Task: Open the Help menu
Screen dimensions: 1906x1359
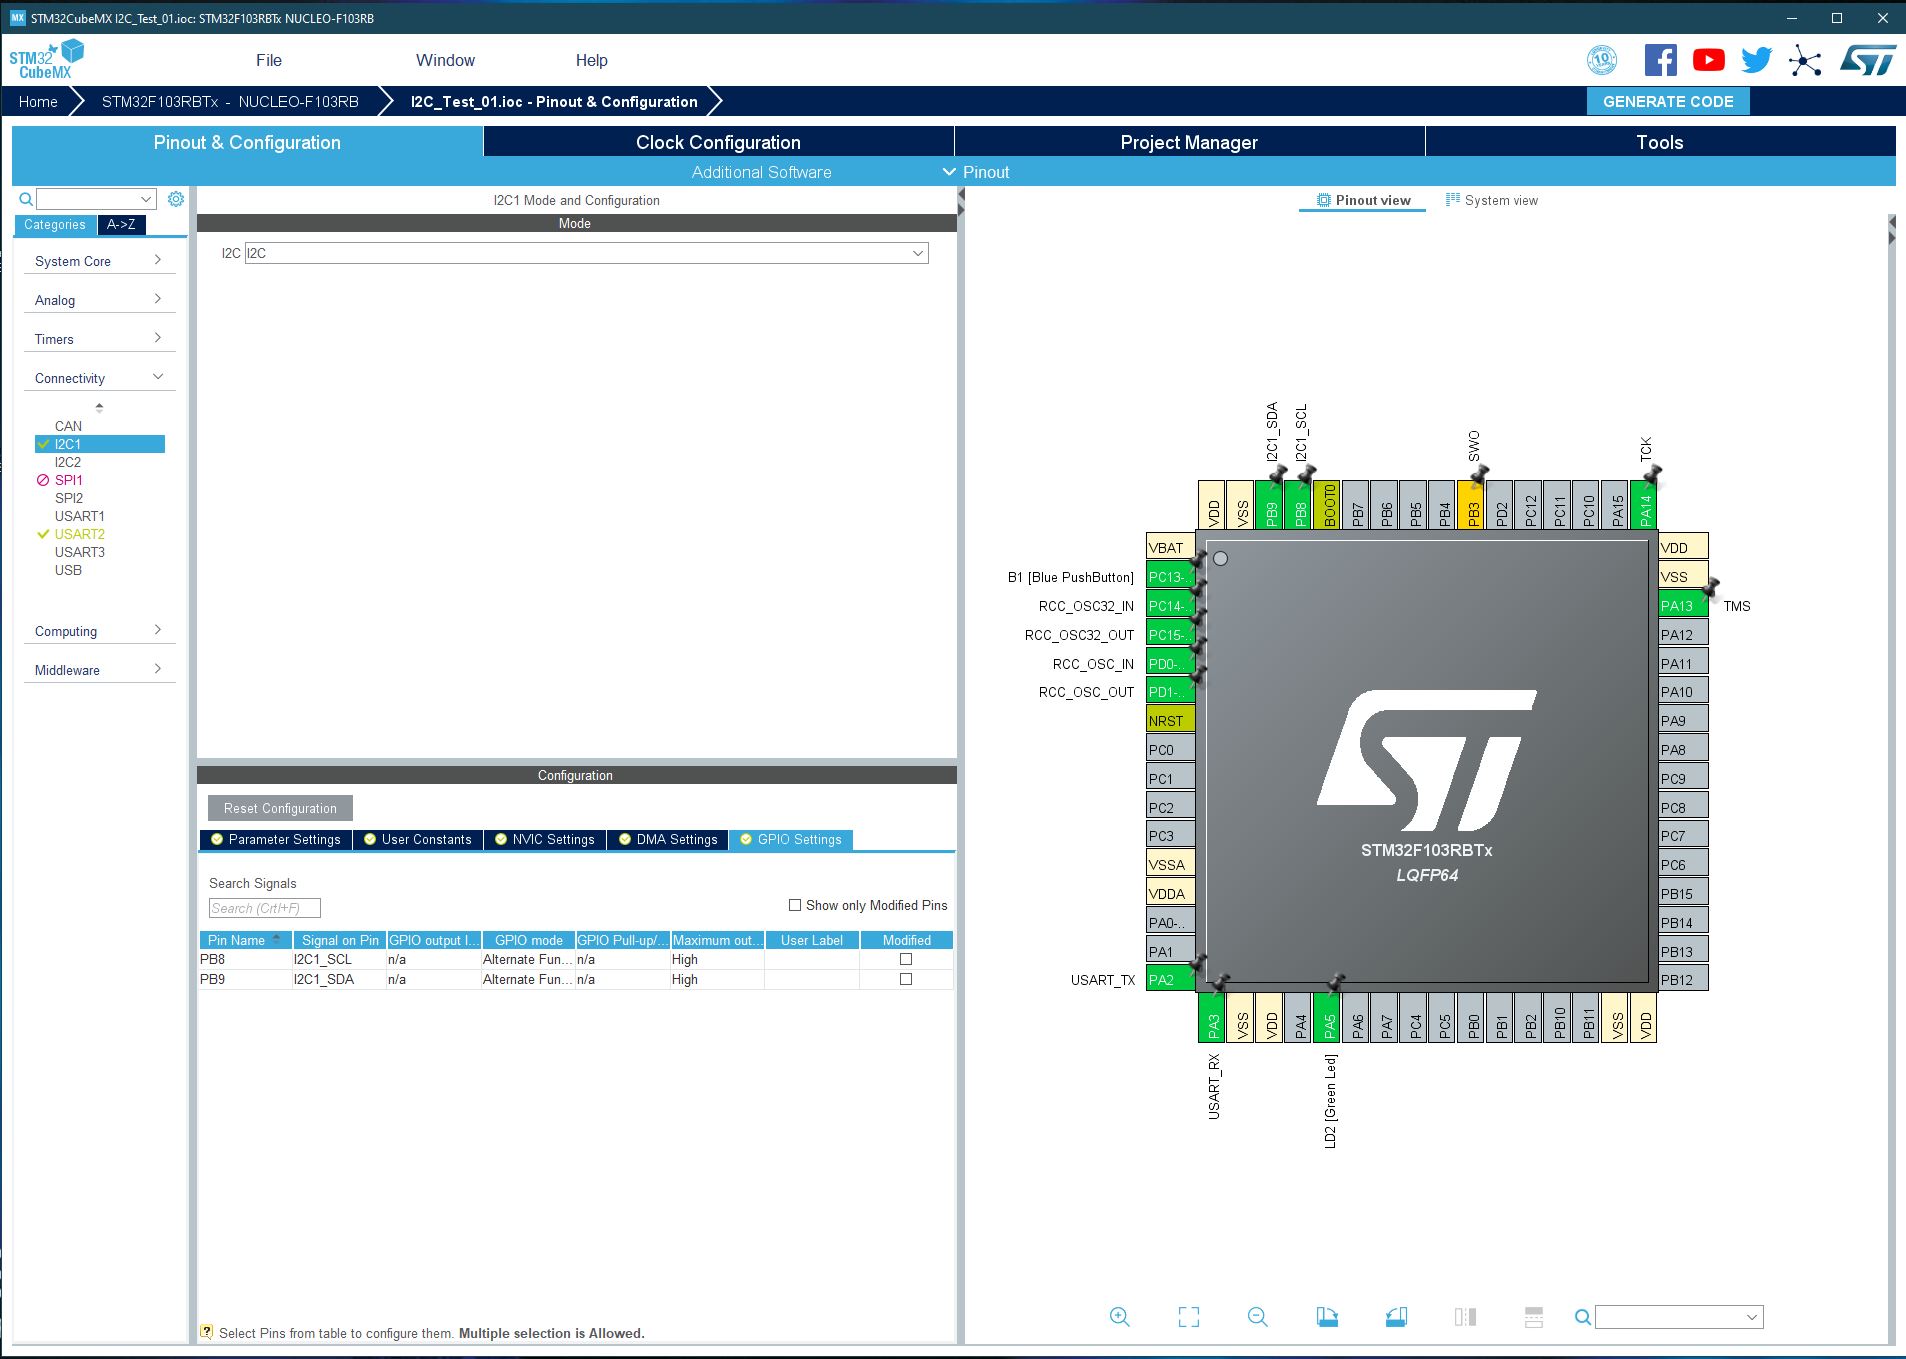Action: [591, 60]
